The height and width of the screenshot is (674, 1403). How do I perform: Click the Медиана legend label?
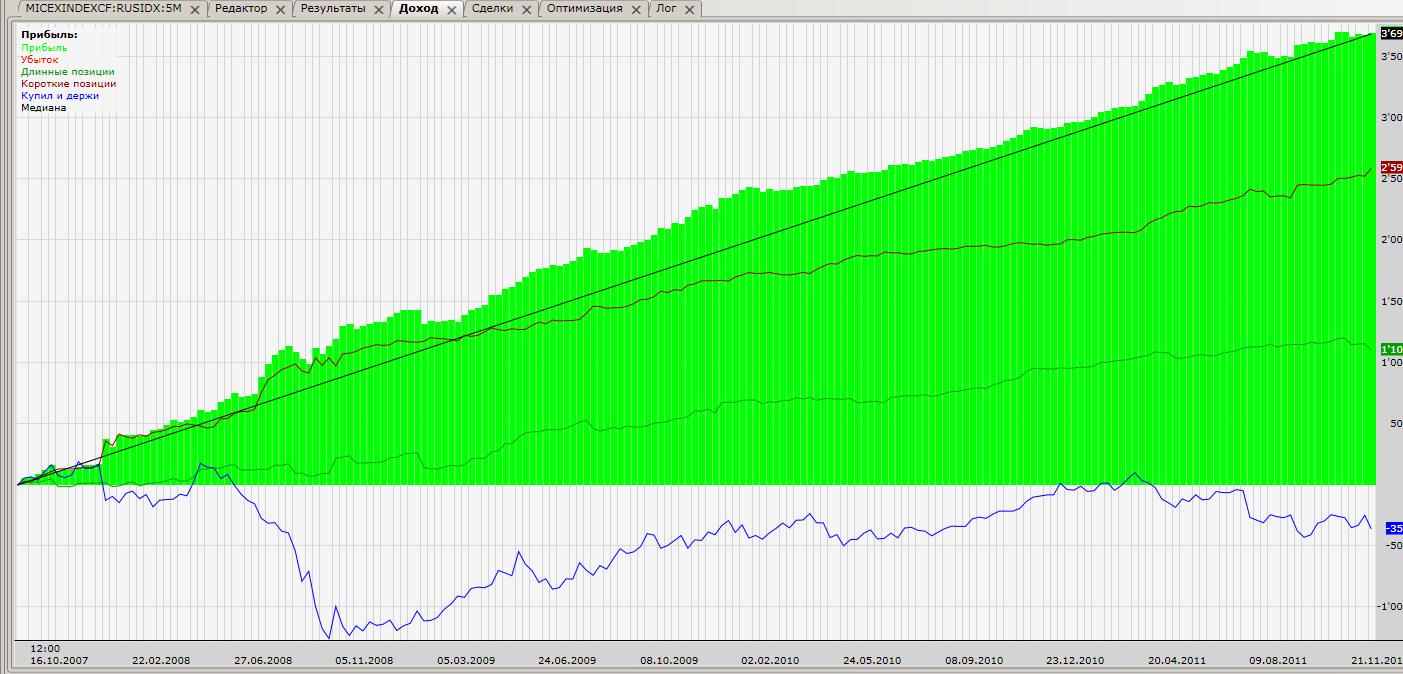click(44, 108)
